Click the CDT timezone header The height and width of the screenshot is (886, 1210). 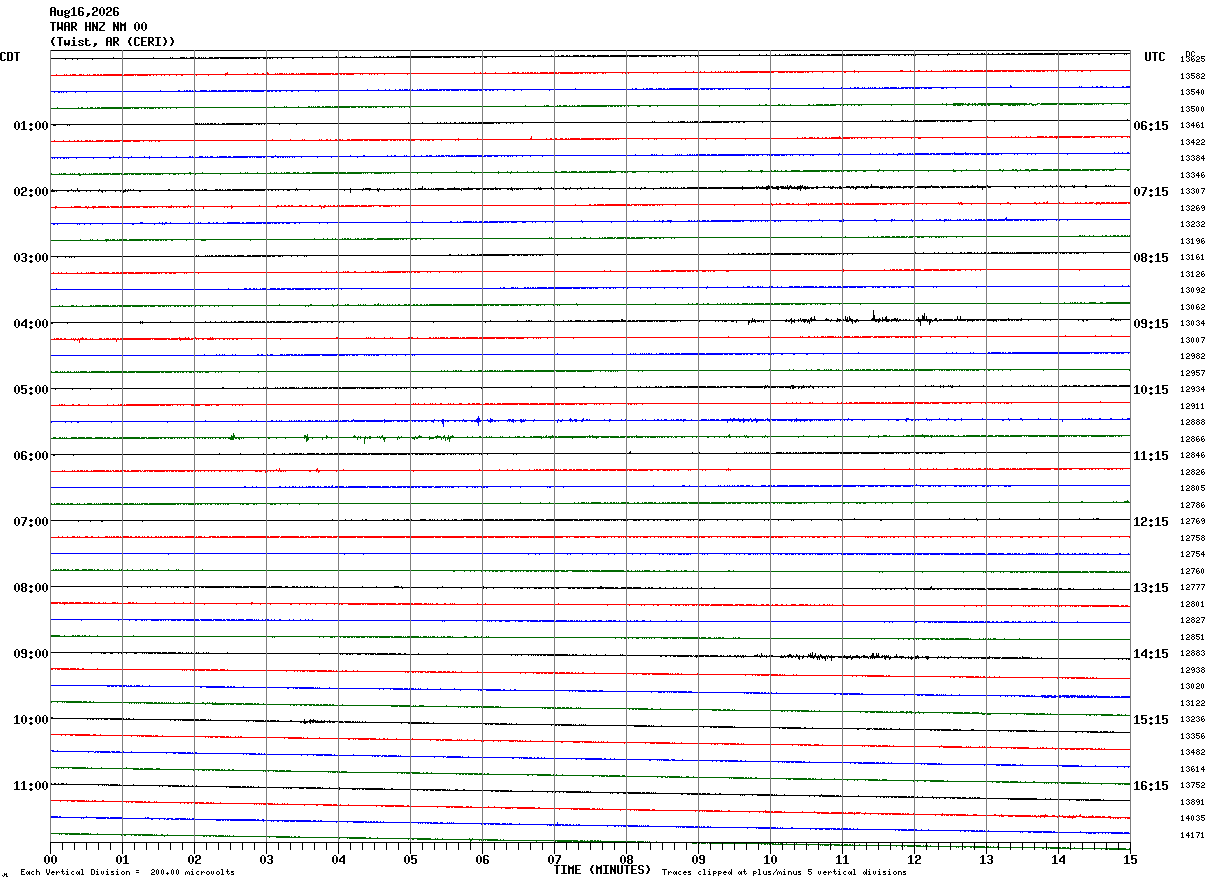coord(10,57)
